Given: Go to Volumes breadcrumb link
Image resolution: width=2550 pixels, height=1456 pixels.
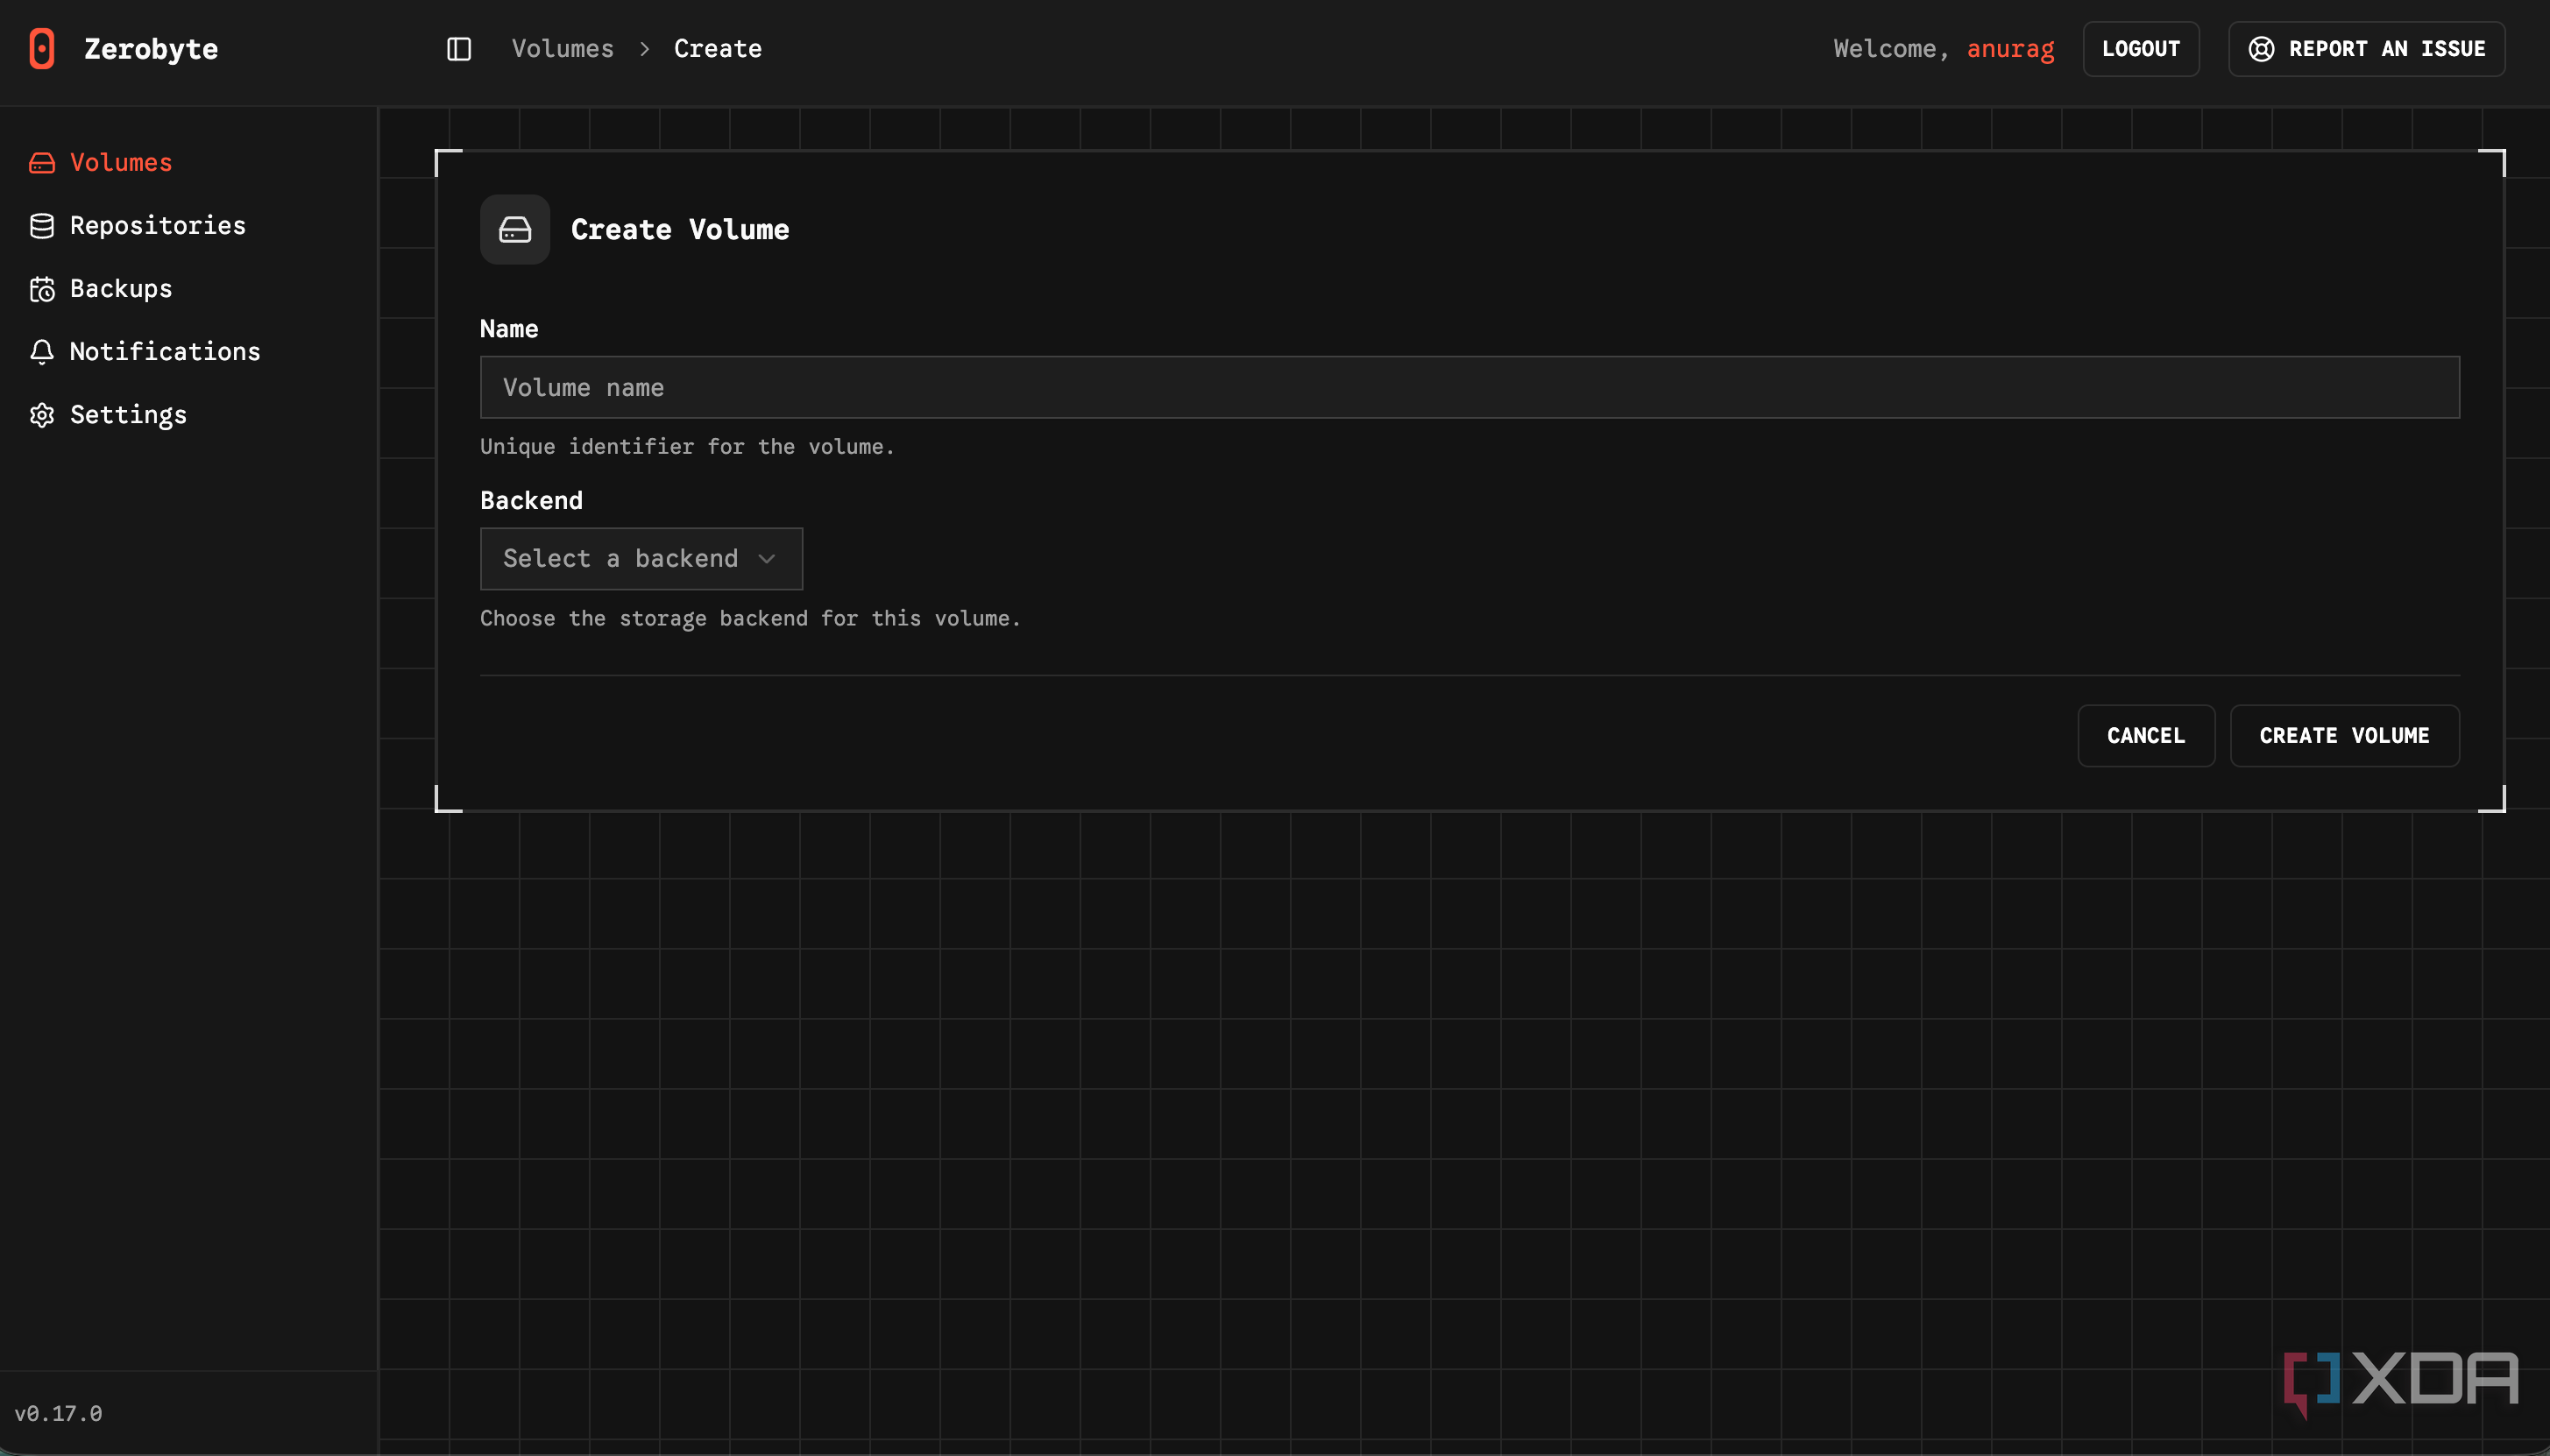Looking at the screenshot, I should point(563,49).
